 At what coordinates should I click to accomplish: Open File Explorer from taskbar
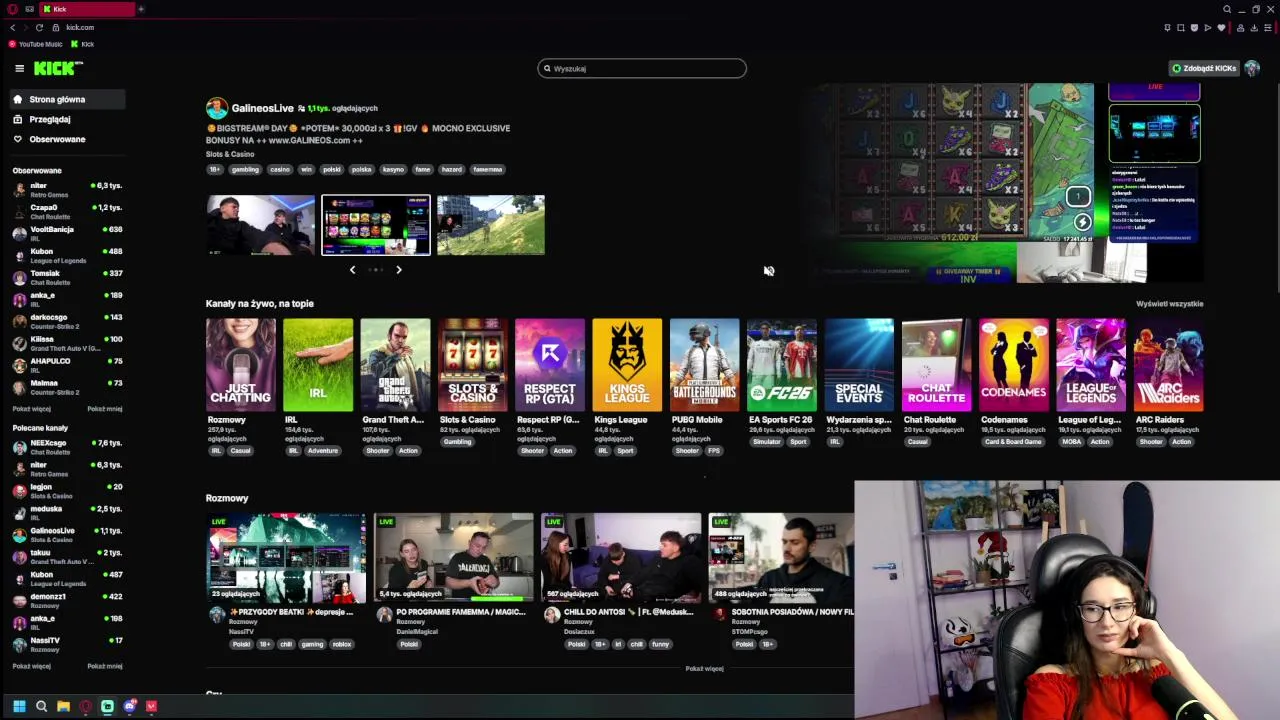[x=63, y=706]
